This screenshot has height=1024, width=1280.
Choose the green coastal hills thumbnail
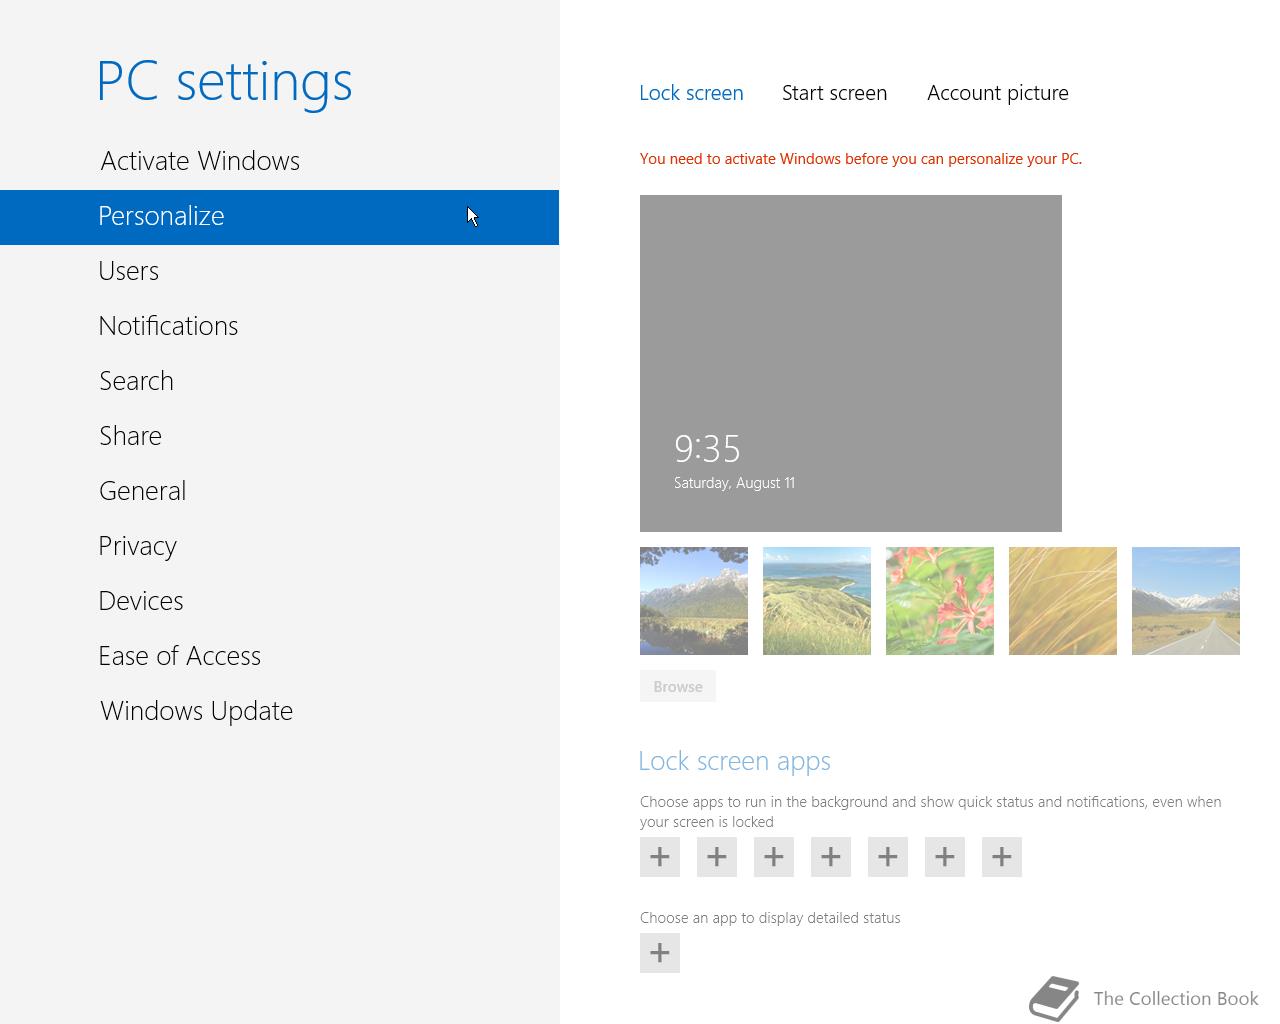[x=817, y=601]
